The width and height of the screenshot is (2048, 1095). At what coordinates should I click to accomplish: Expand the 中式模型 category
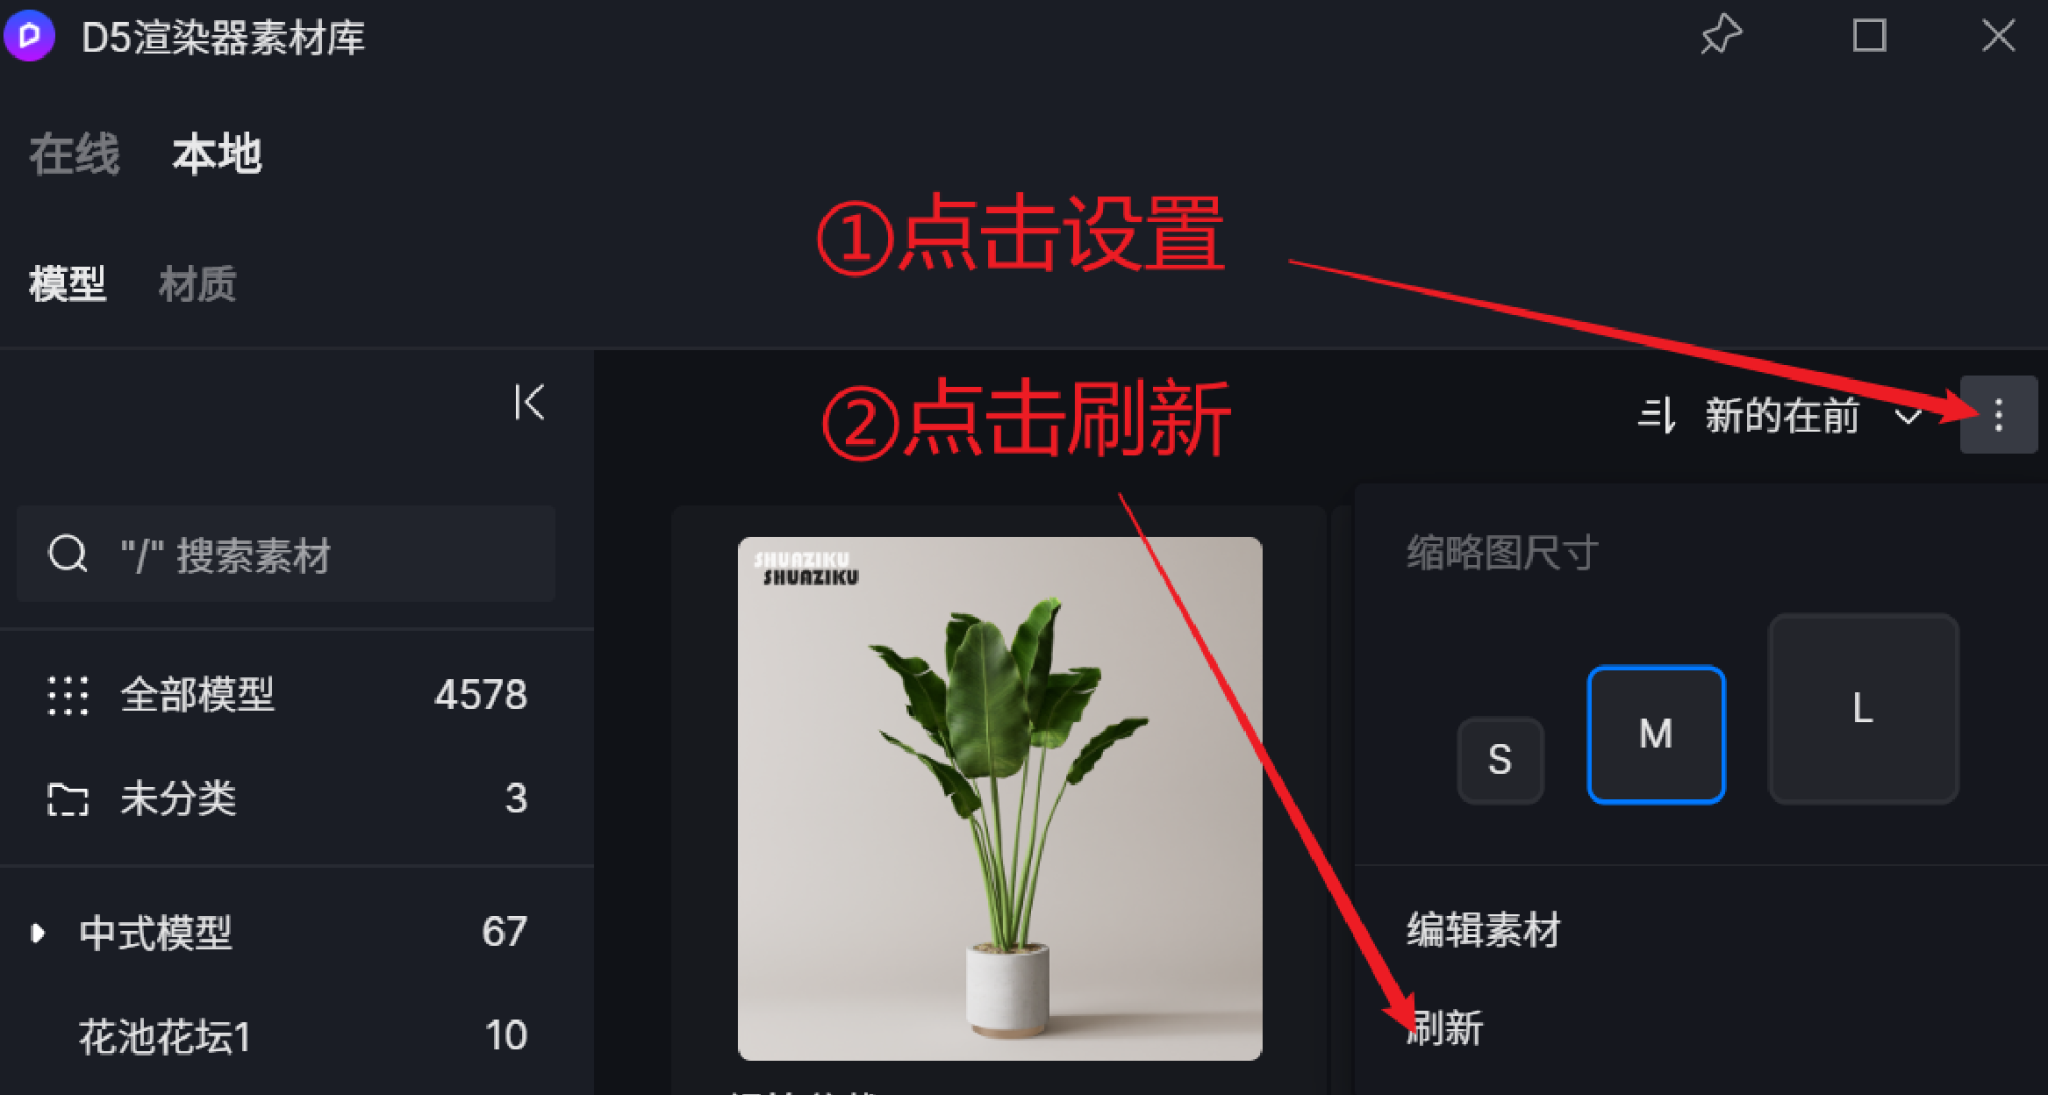coord(38,933)
